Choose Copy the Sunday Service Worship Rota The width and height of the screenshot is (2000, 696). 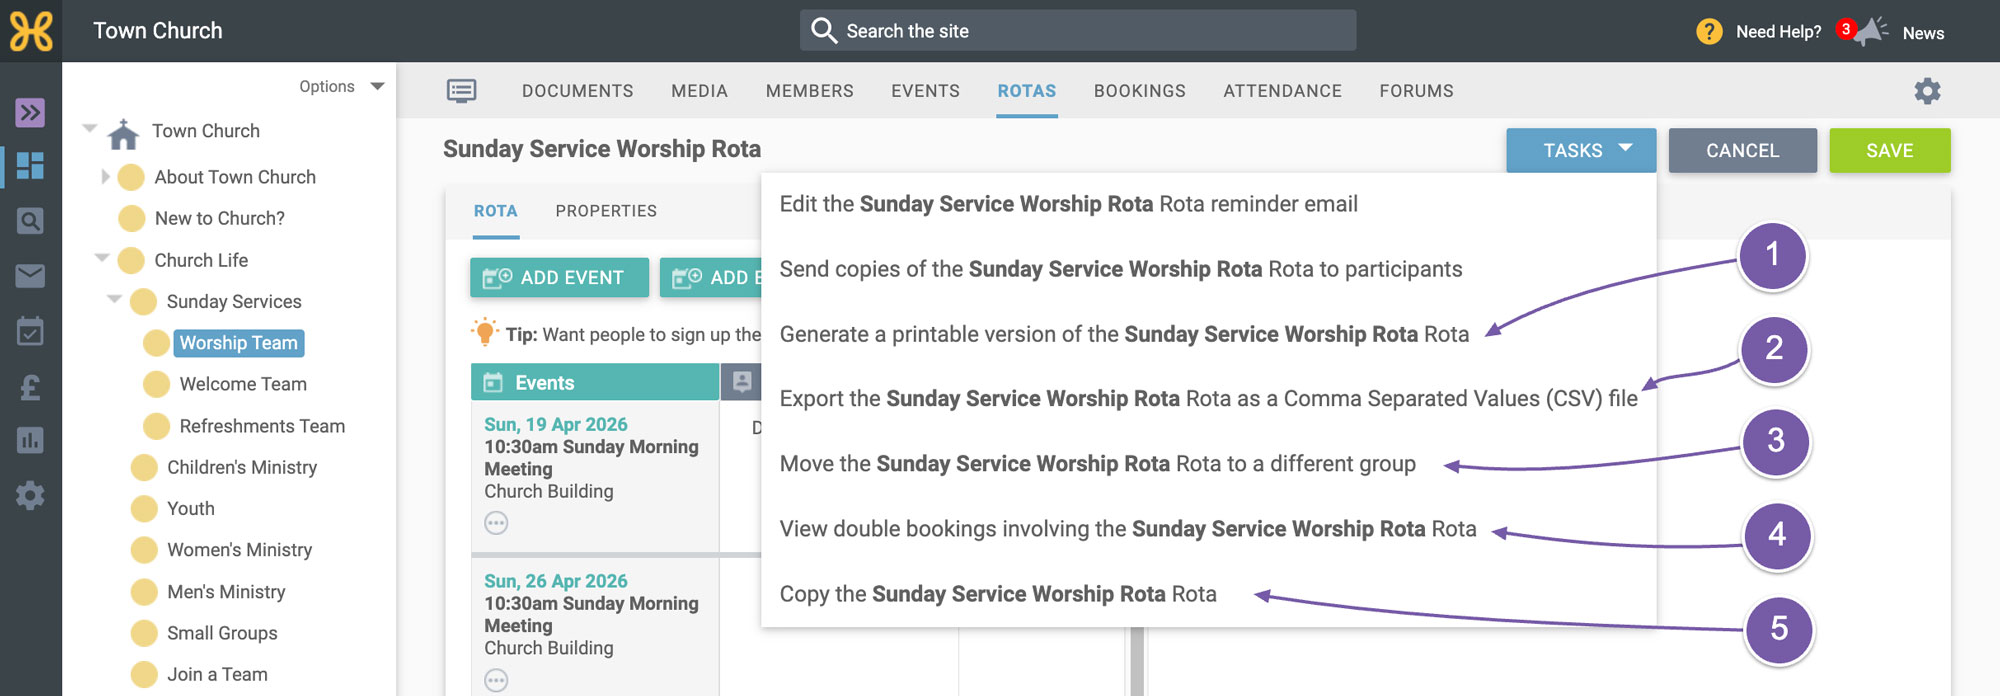pyautogui.click(x=997, y=594)
